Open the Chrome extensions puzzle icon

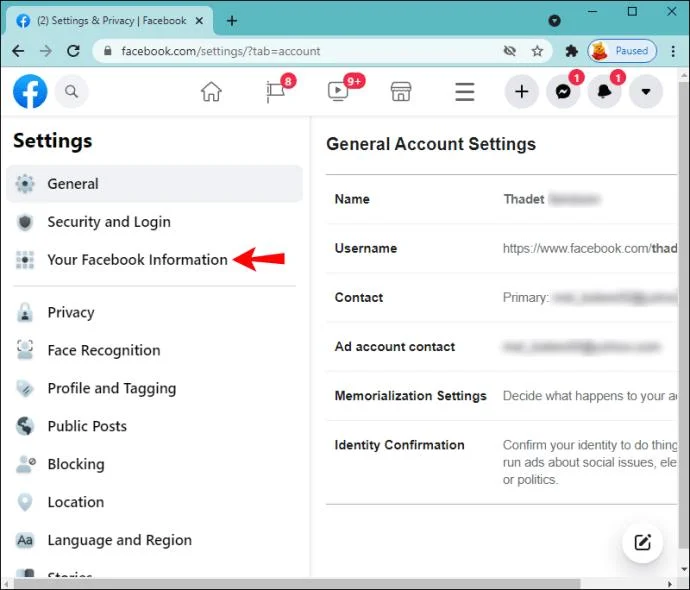571,51
